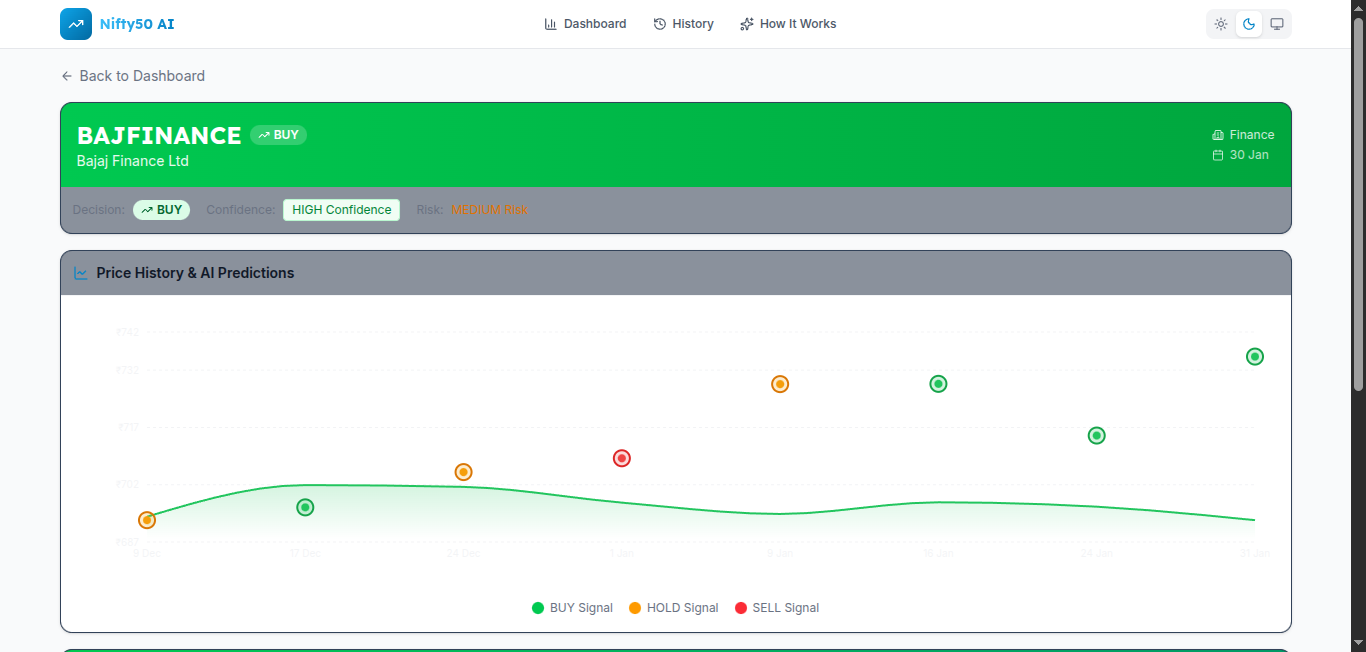Image resolution: width=1366 pixels, height=652 pixels.
Task: Click Back to Dashboard link
Action: (133, 76)
